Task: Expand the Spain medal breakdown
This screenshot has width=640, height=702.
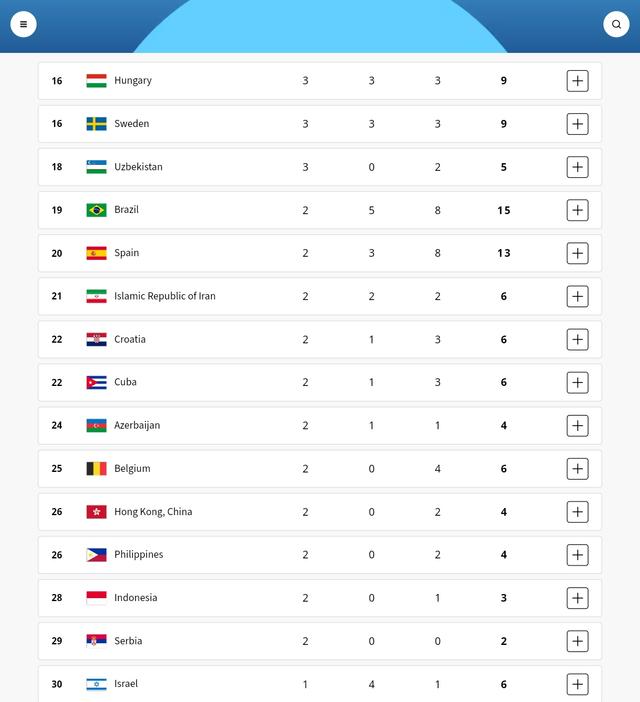Action: coord(577,253)
